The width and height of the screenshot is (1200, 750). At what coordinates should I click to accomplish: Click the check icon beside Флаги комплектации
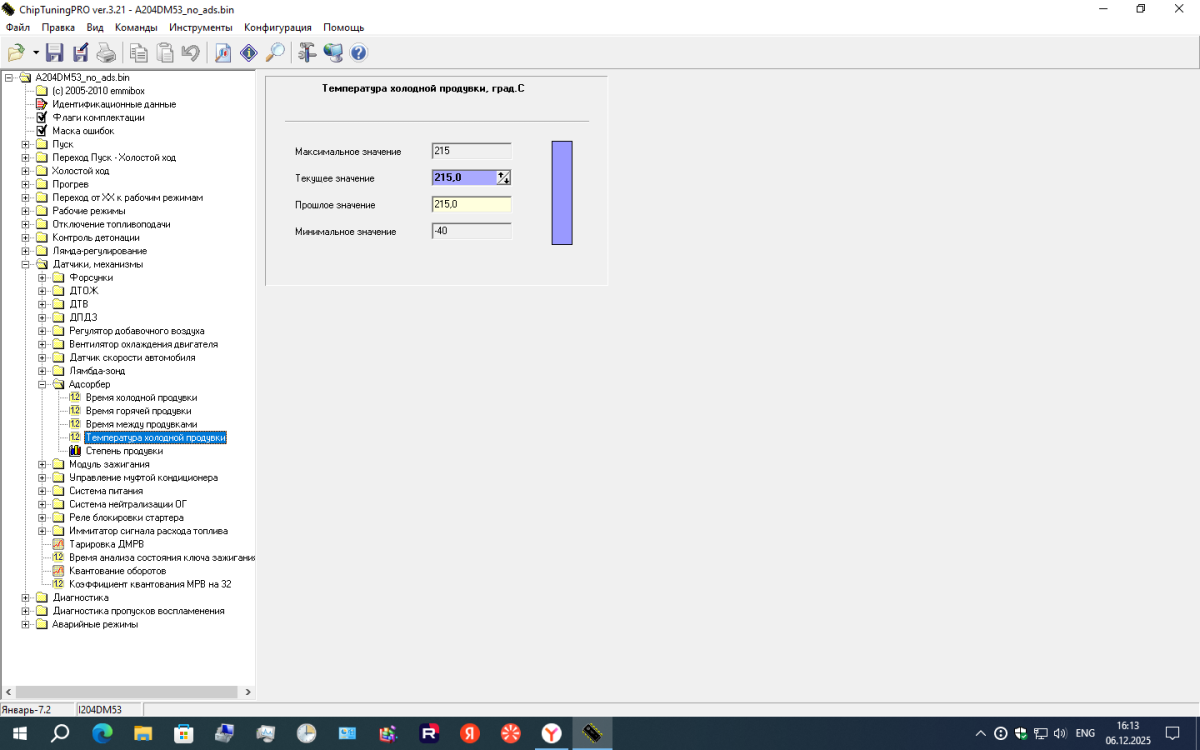pos(42,117)
